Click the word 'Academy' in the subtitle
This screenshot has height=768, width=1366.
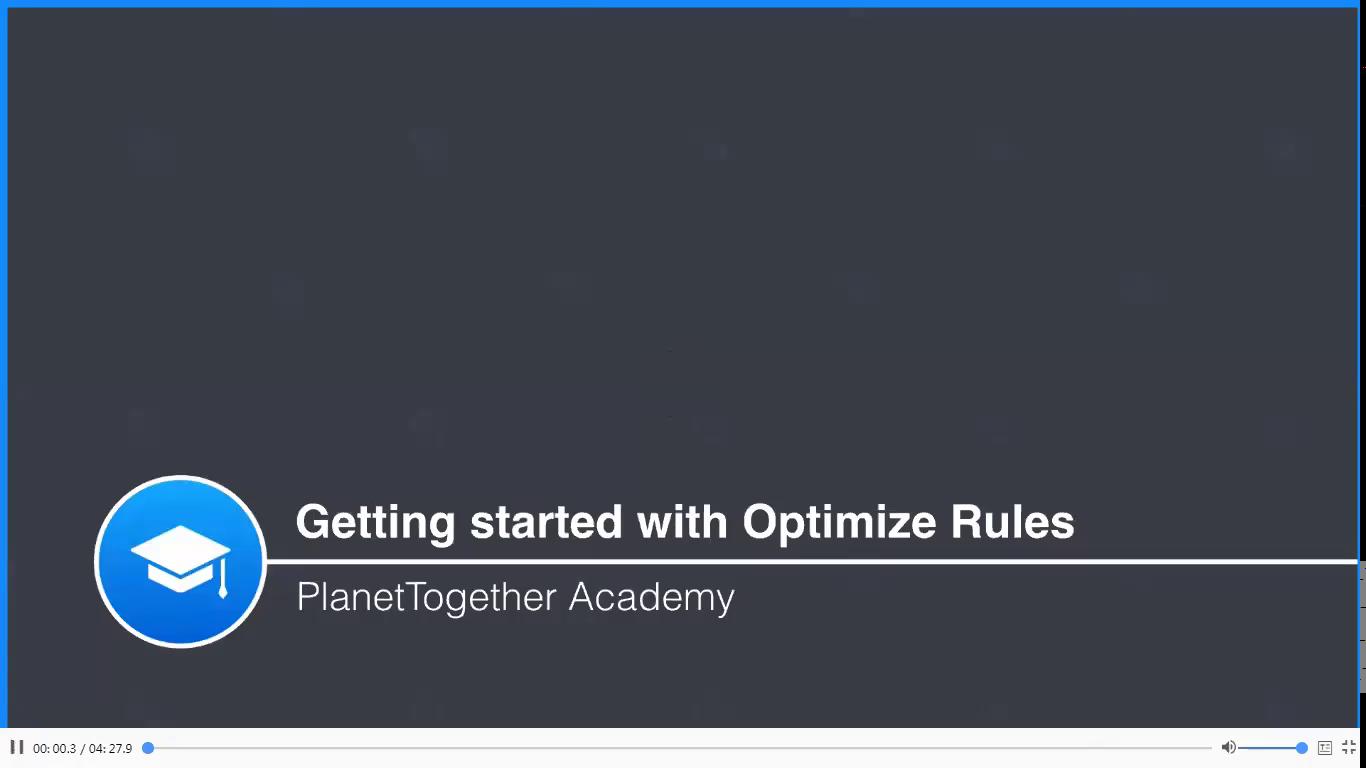[x=652, y=598]
